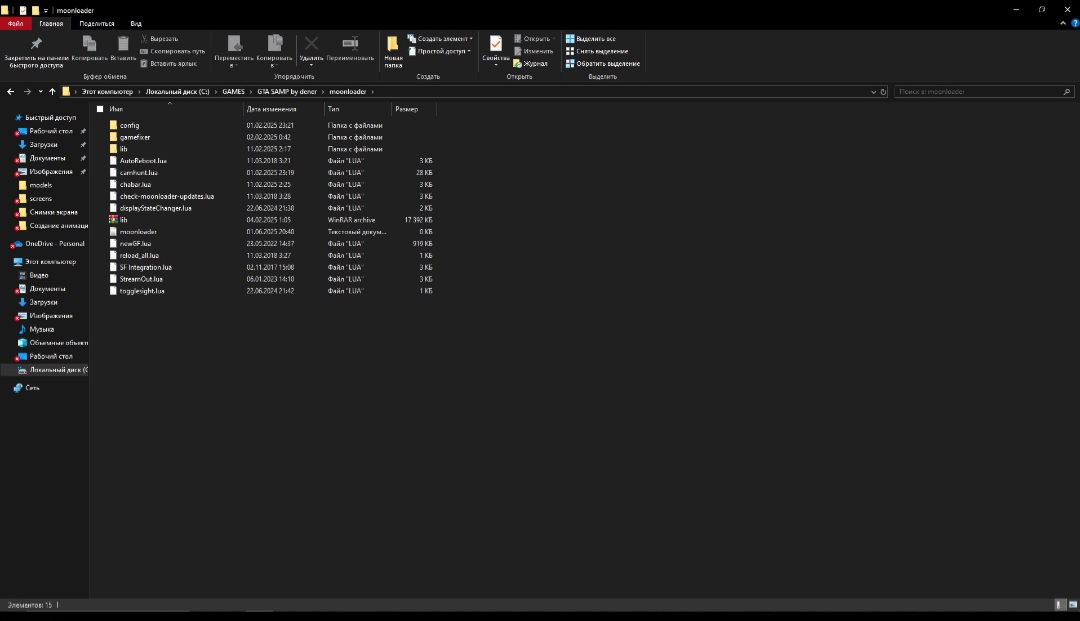
Task: Open the Поделиться ribbon tab
Action: 97,23
